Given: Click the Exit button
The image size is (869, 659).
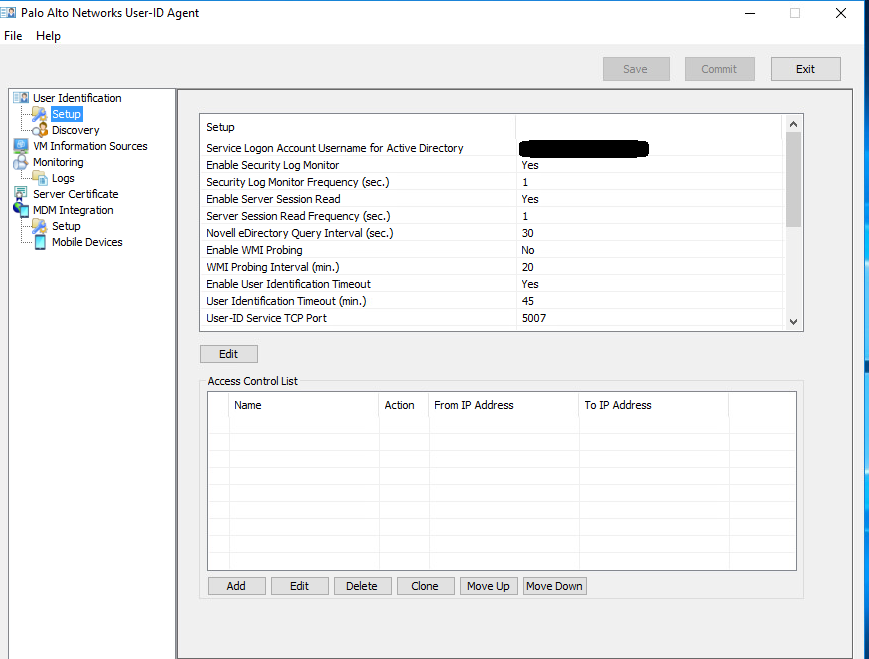Looking at the screenshot, I should (x=805, y=69).
